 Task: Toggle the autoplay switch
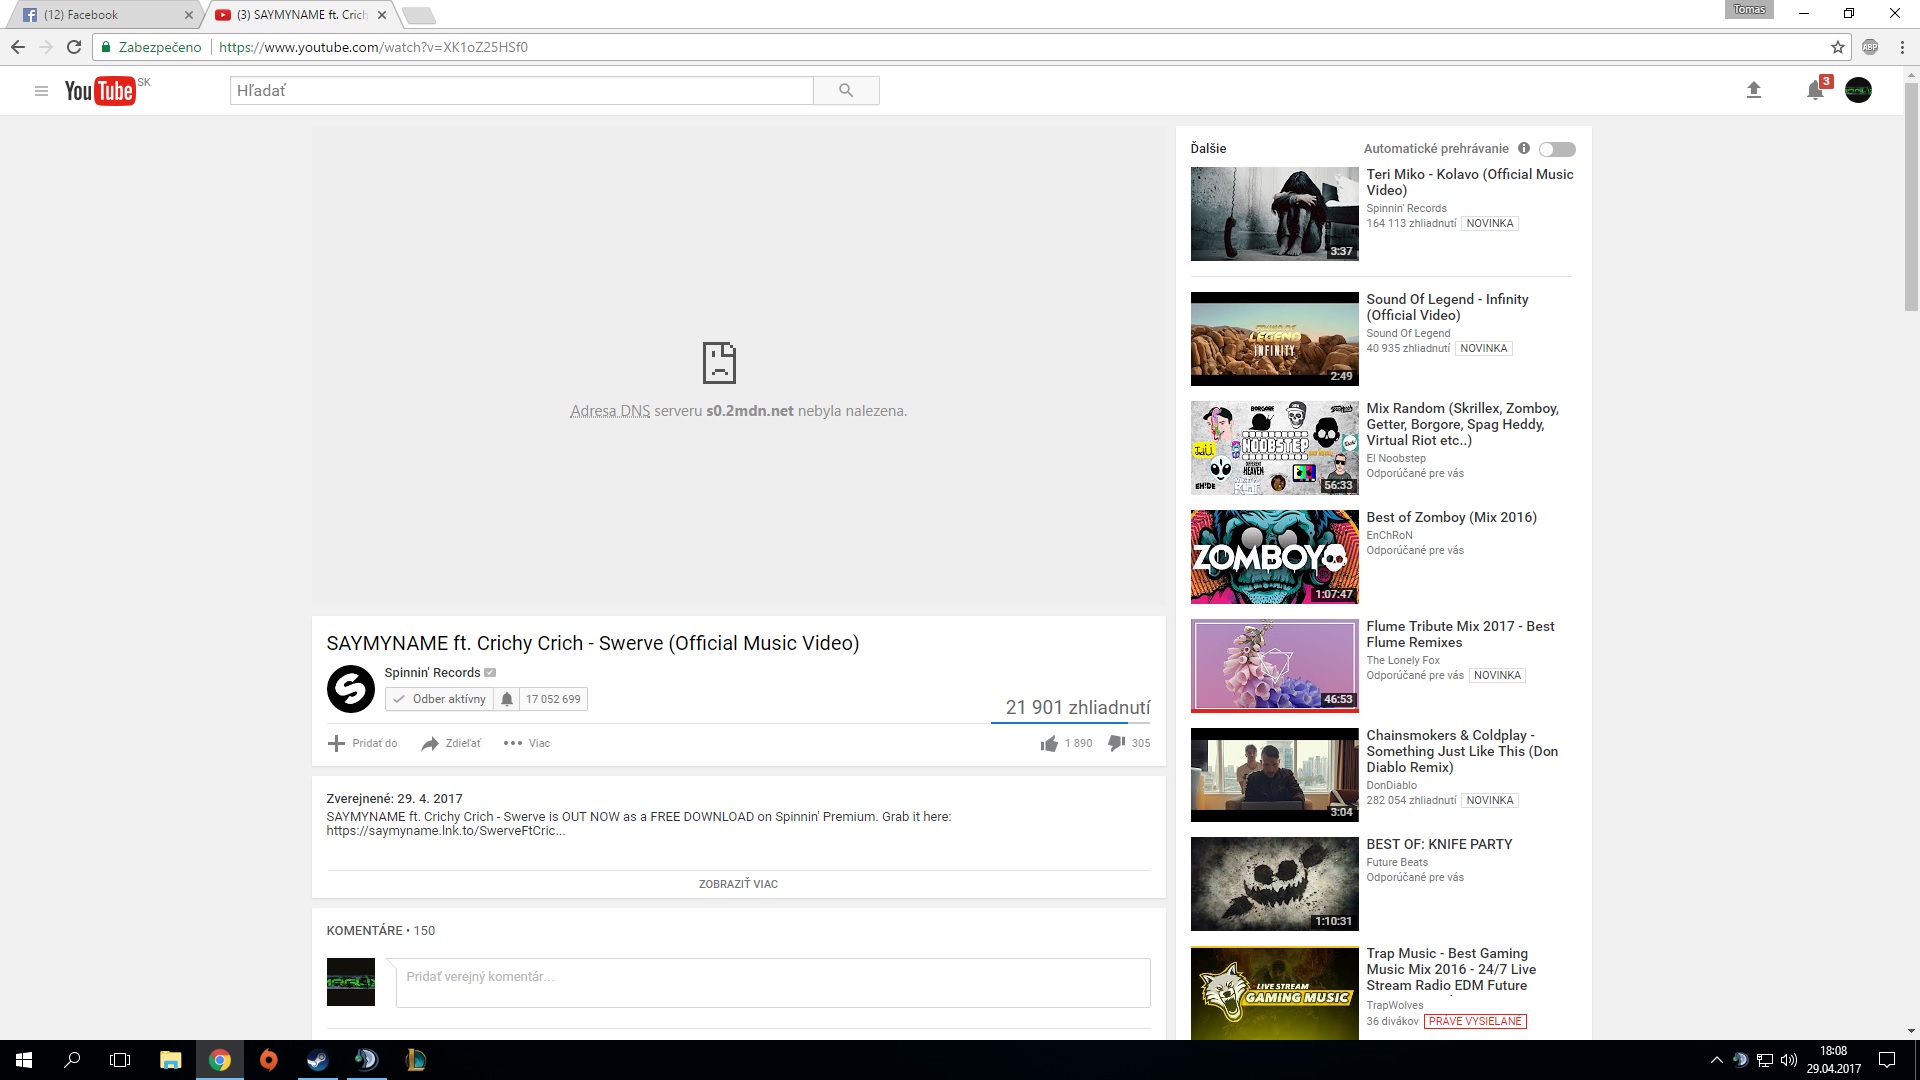click(x=1557, y=149)
